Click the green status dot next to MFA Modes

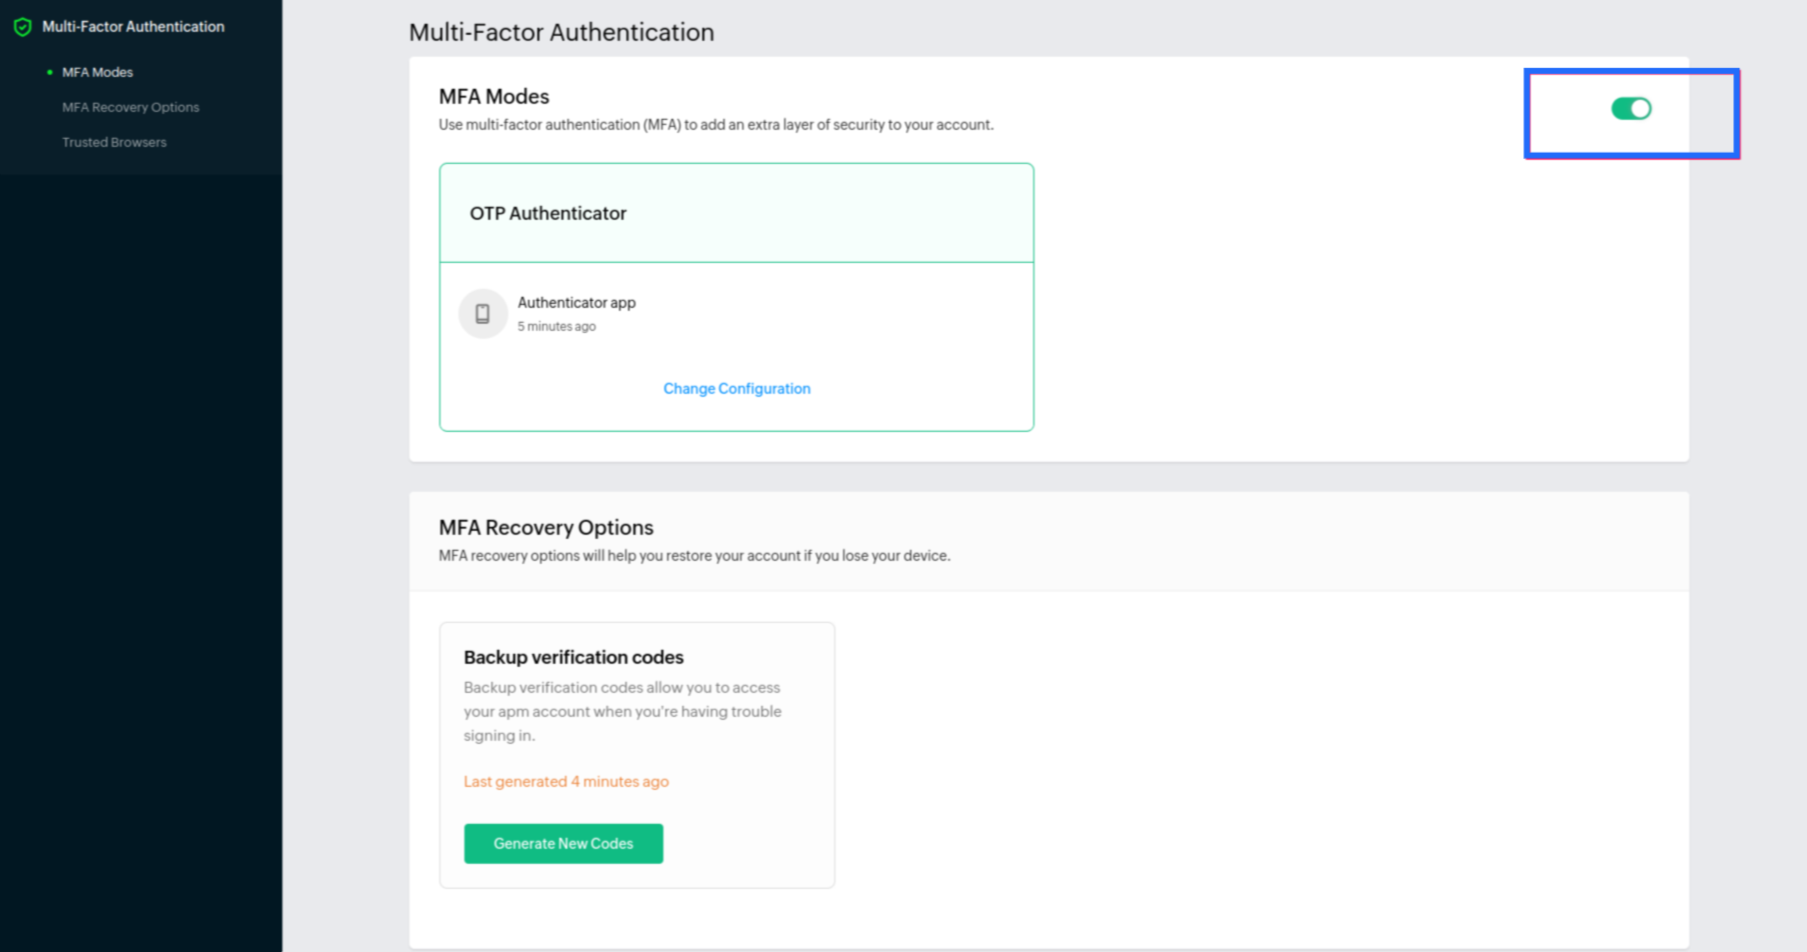point(49,72)
